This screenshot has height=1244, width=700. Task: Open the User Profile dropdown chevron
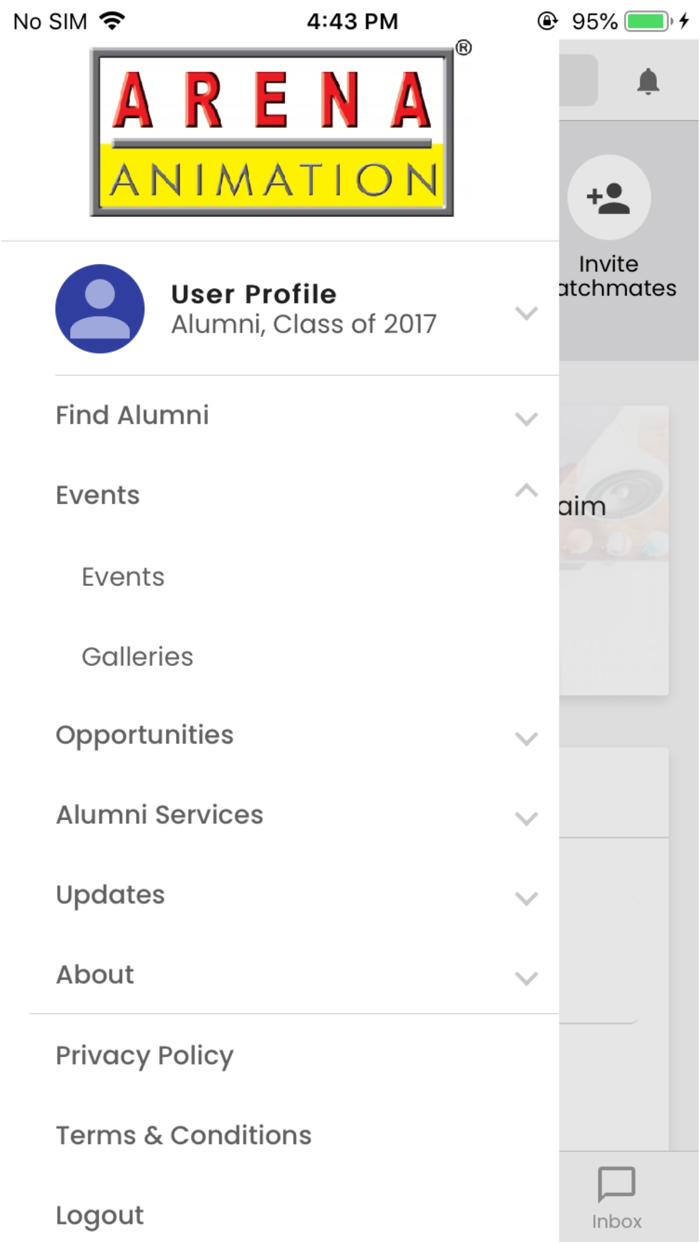[526, 313]
